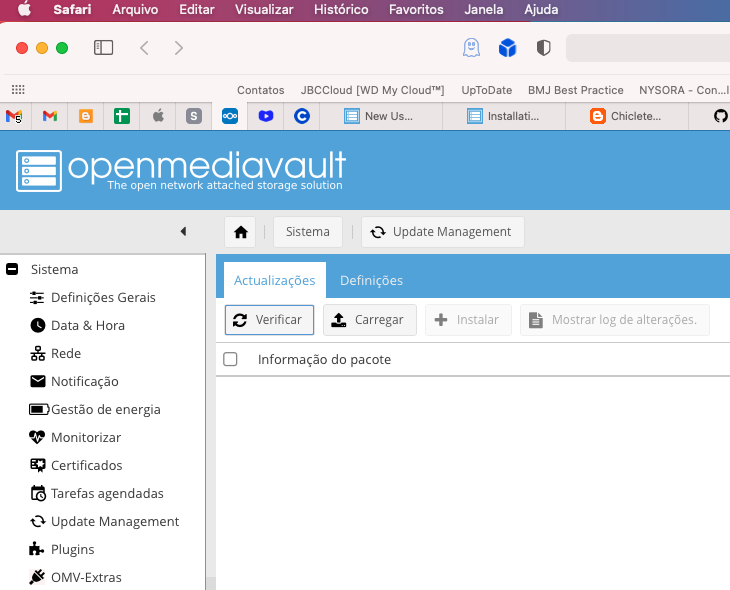Select the Rede network icon item
This screenshot has height=590, width=730.
point(65,353)
